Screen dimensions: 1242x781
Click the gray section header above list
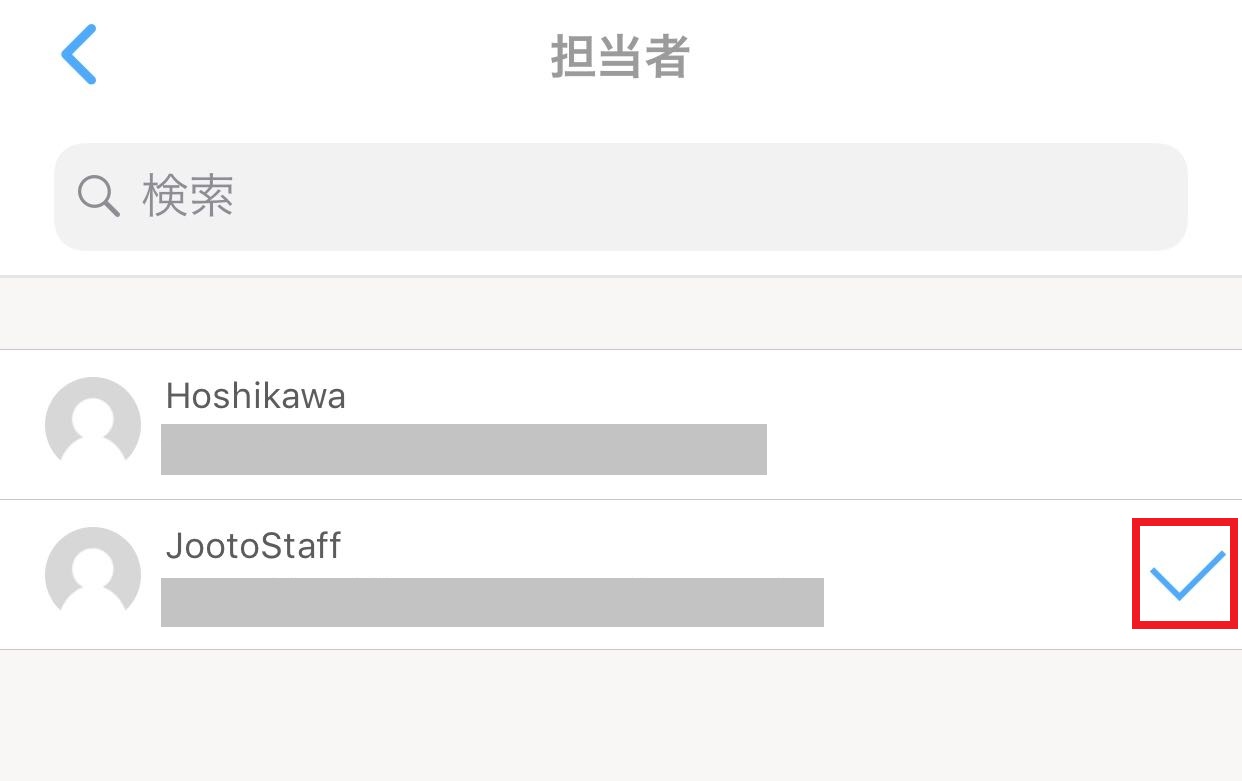coord(620,313)
